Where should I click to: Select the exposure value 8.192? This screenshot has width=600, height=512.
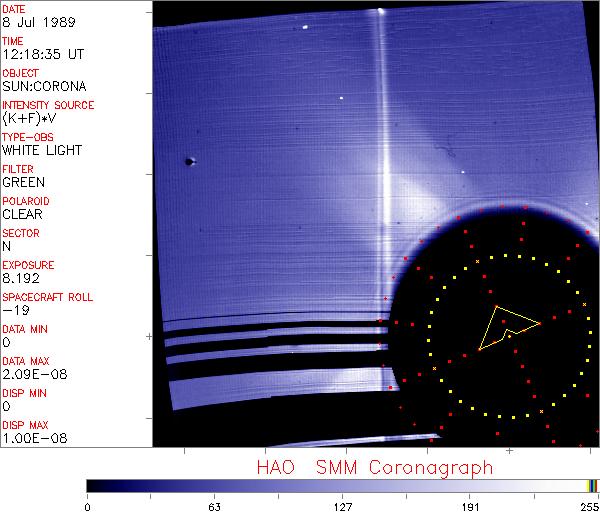(21, 278)
